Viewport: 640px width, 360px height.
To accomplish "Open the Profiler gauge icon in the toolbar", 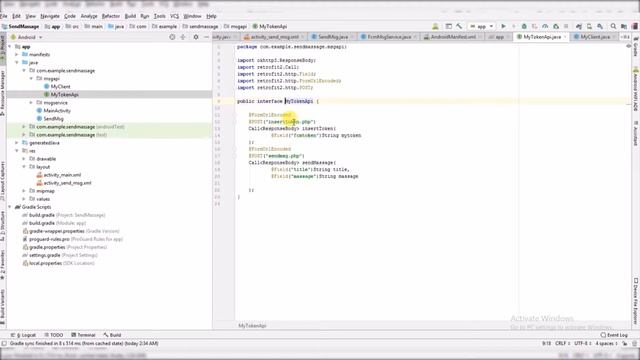I will pos(545,26).
